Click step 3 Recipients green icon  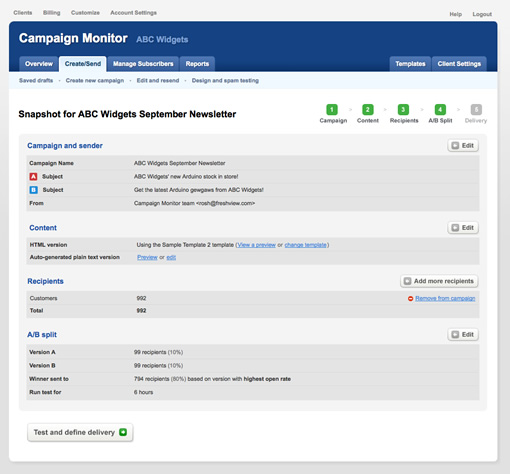click(x=403, y=110)
